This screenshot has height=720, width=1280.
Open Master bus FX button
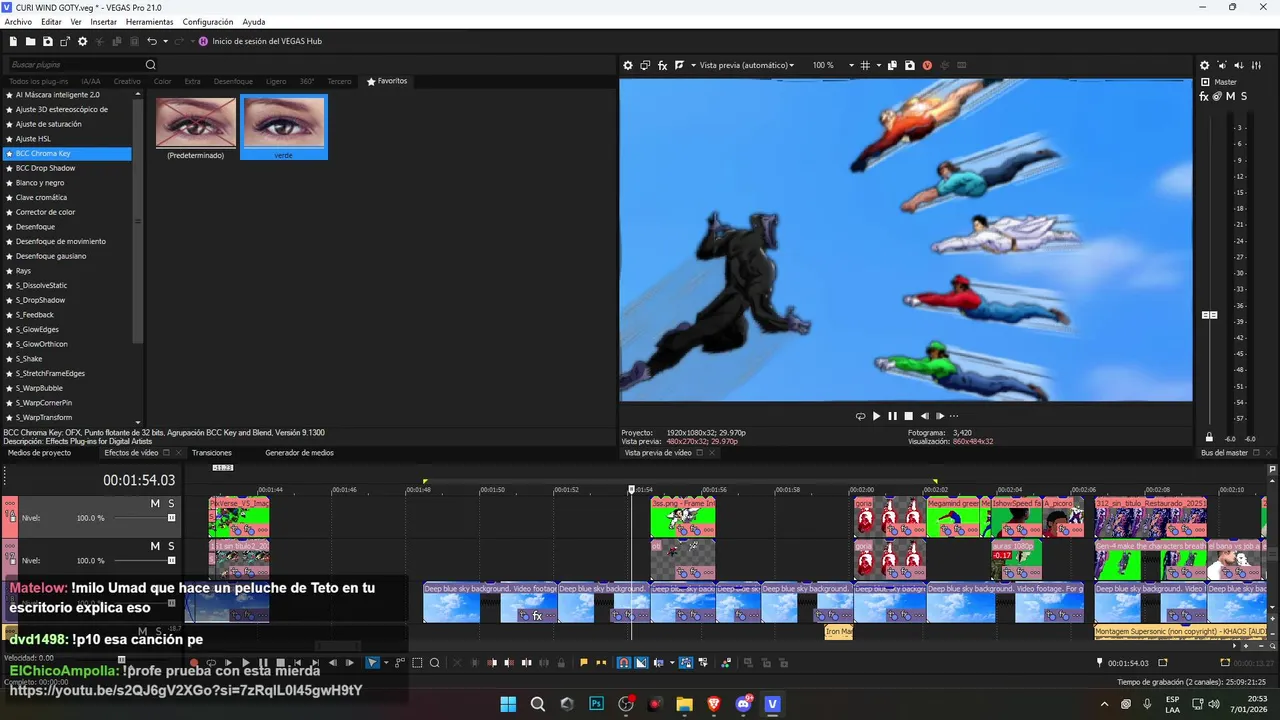click(x=1204, y=96)
